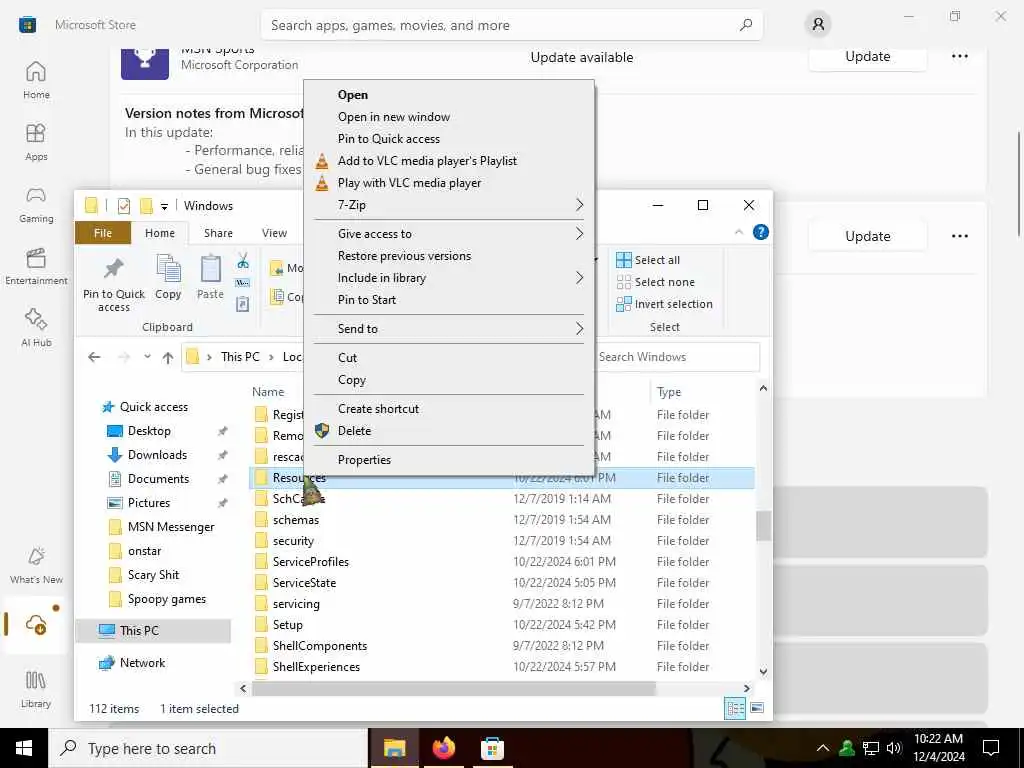Select Open in new window
The width and height of the screenshot is (1024, 768).
point(449,117)
